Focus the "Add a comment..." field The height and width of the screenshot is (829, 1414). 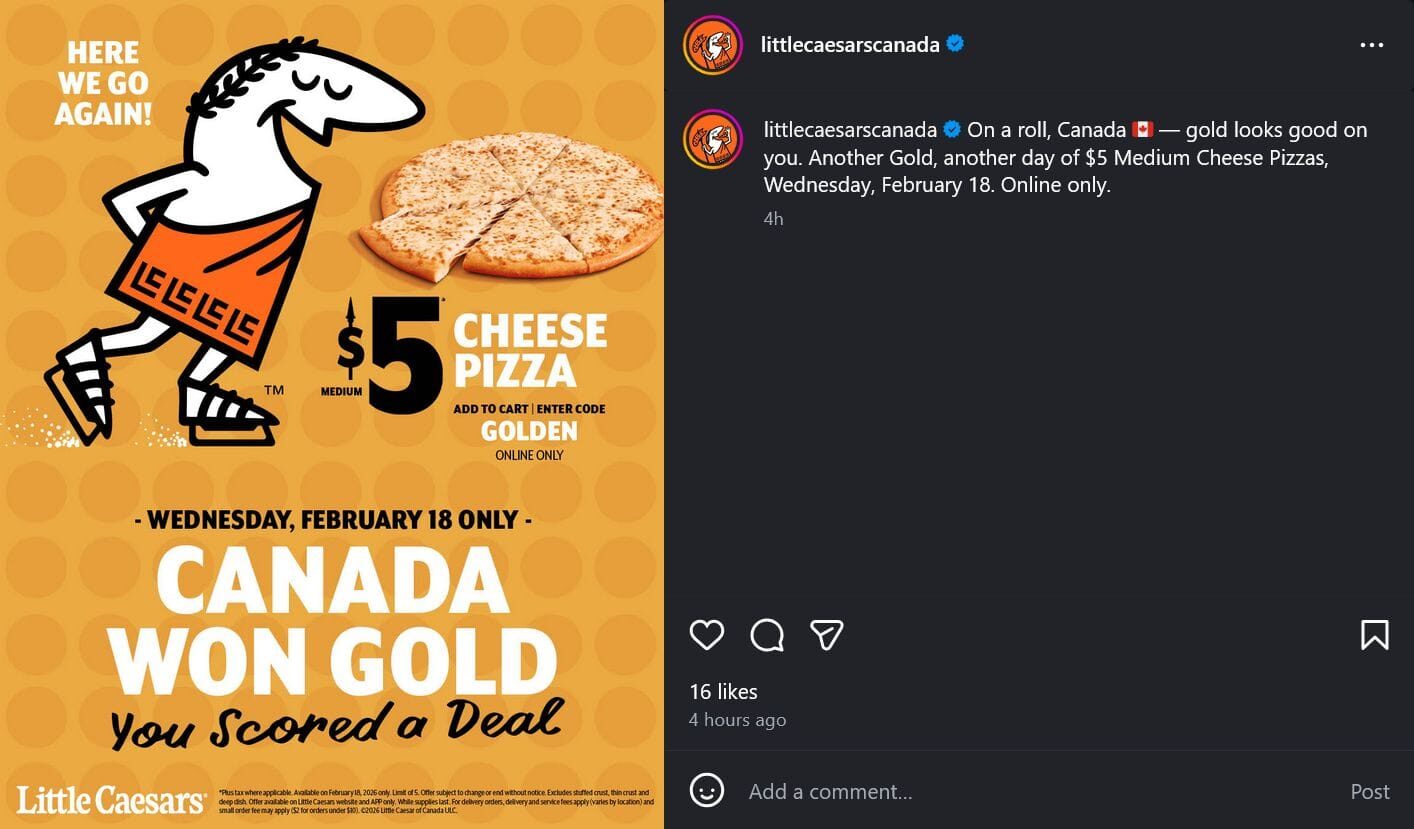1040,792
